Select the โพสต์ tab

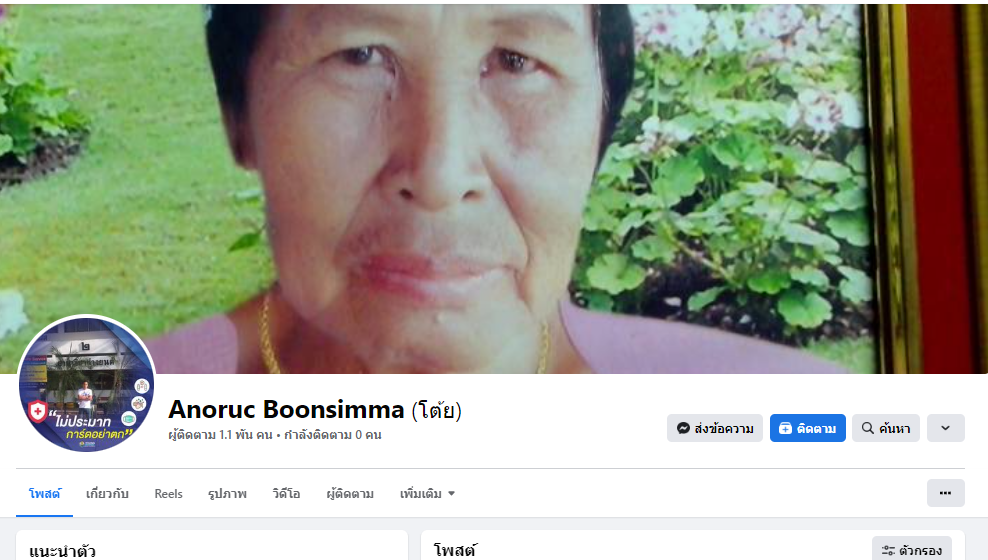[x=45, y=494]
